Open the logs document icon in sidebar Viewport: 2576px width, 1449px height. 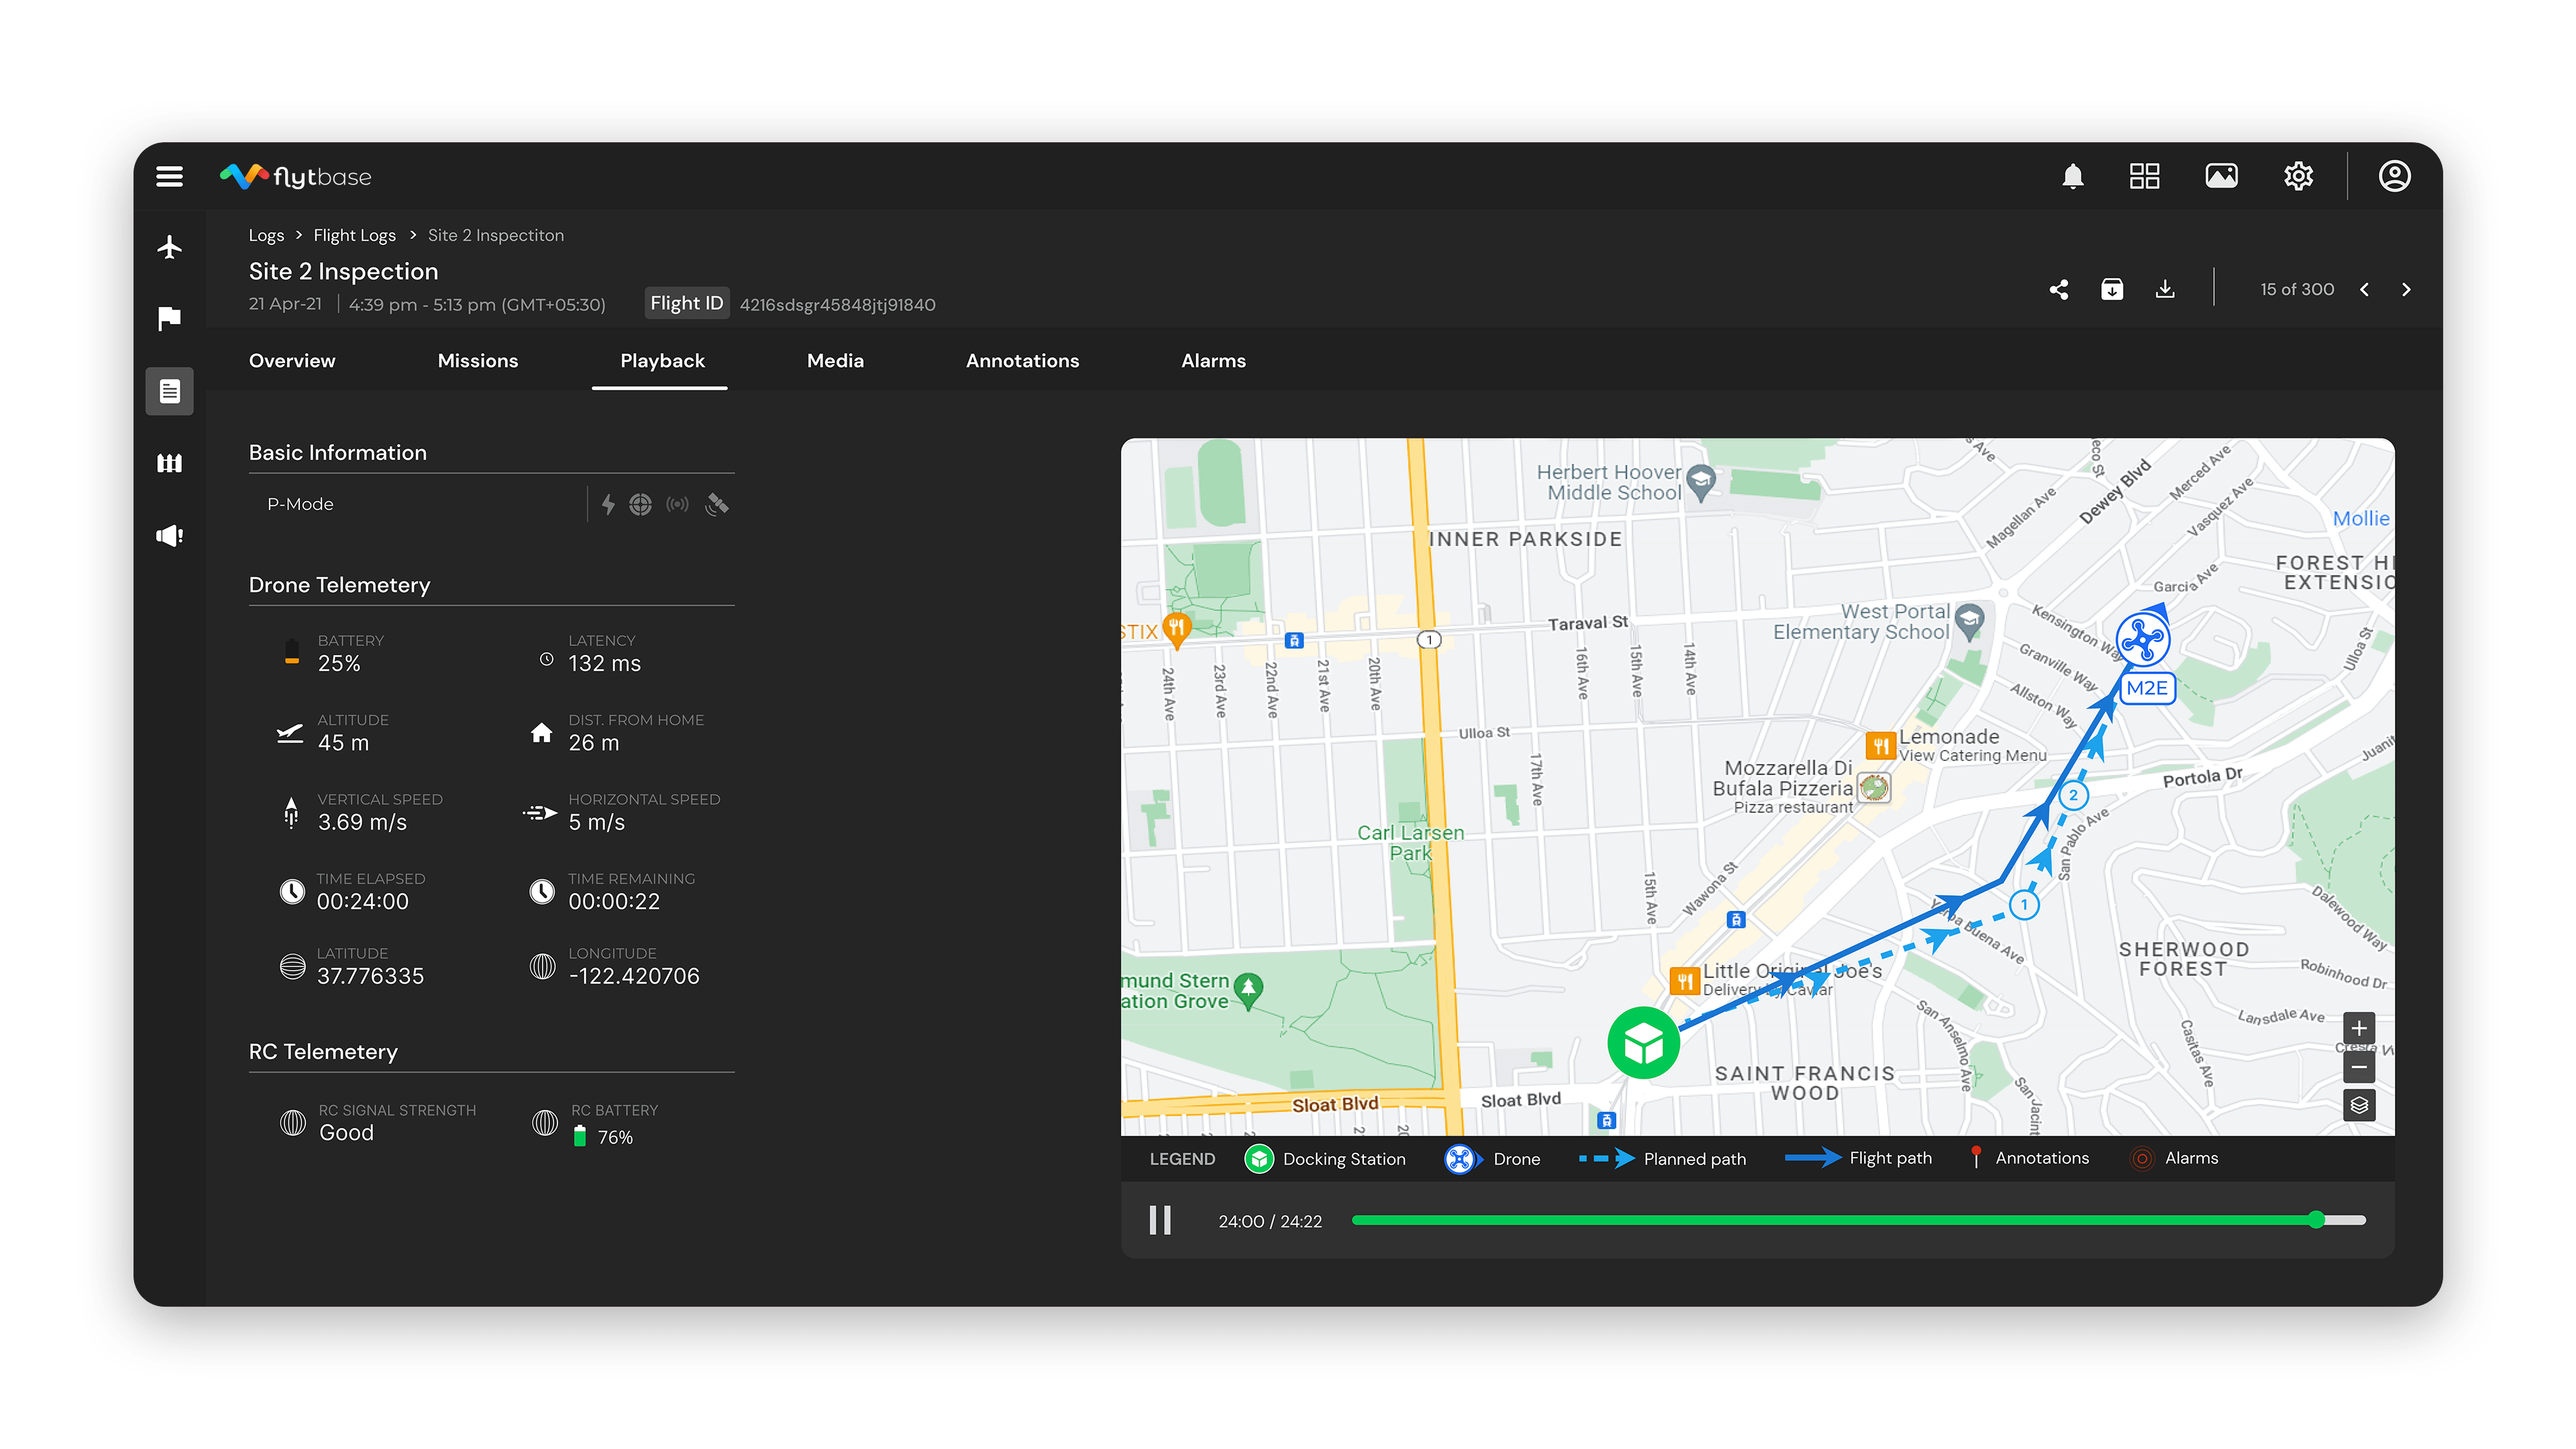point(169,391)
